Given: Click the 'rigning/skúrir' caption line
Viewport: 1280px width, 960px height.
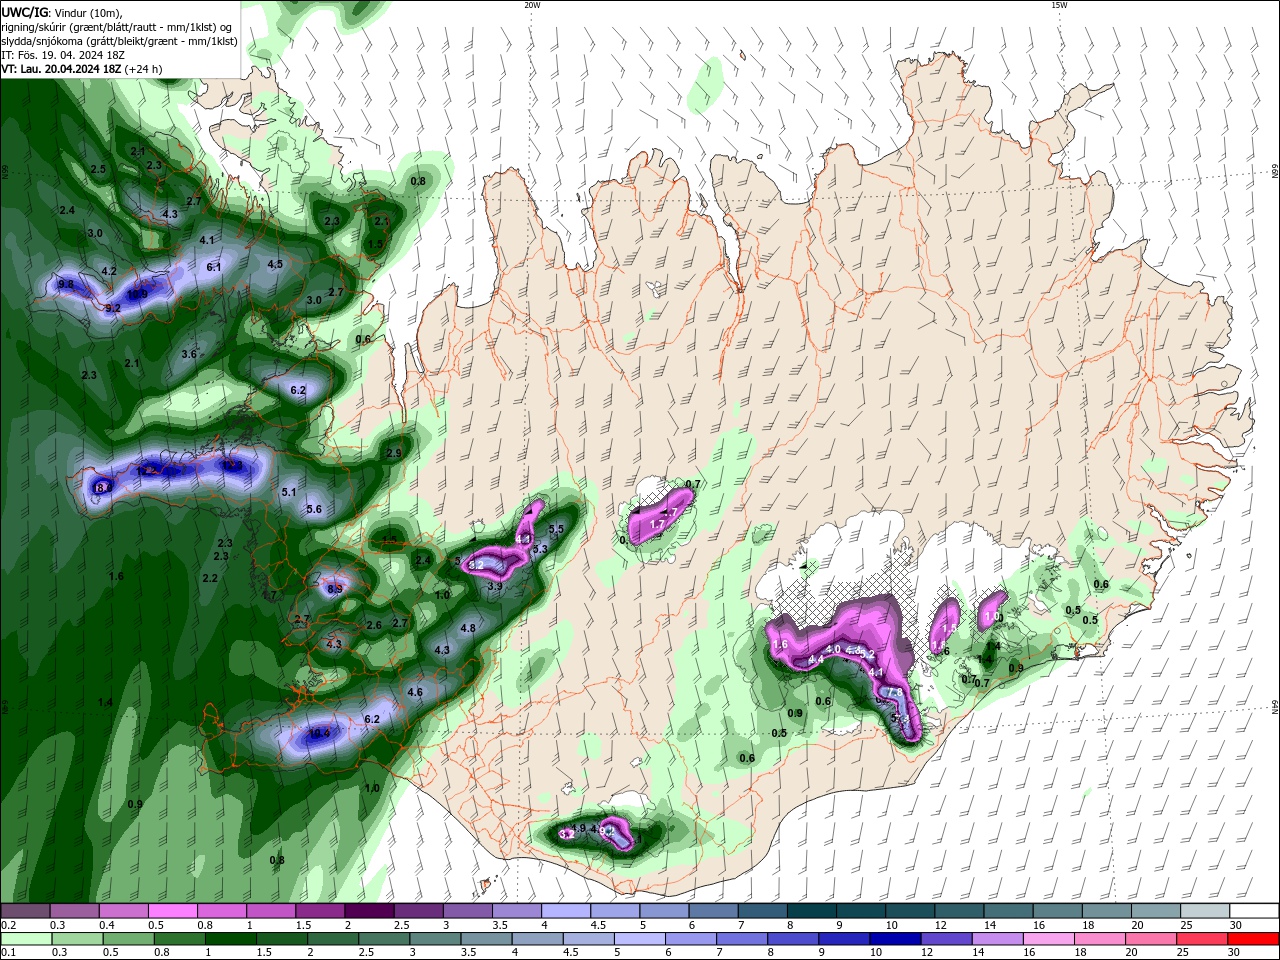Looking at the screenshot, I should coord(117,26).
